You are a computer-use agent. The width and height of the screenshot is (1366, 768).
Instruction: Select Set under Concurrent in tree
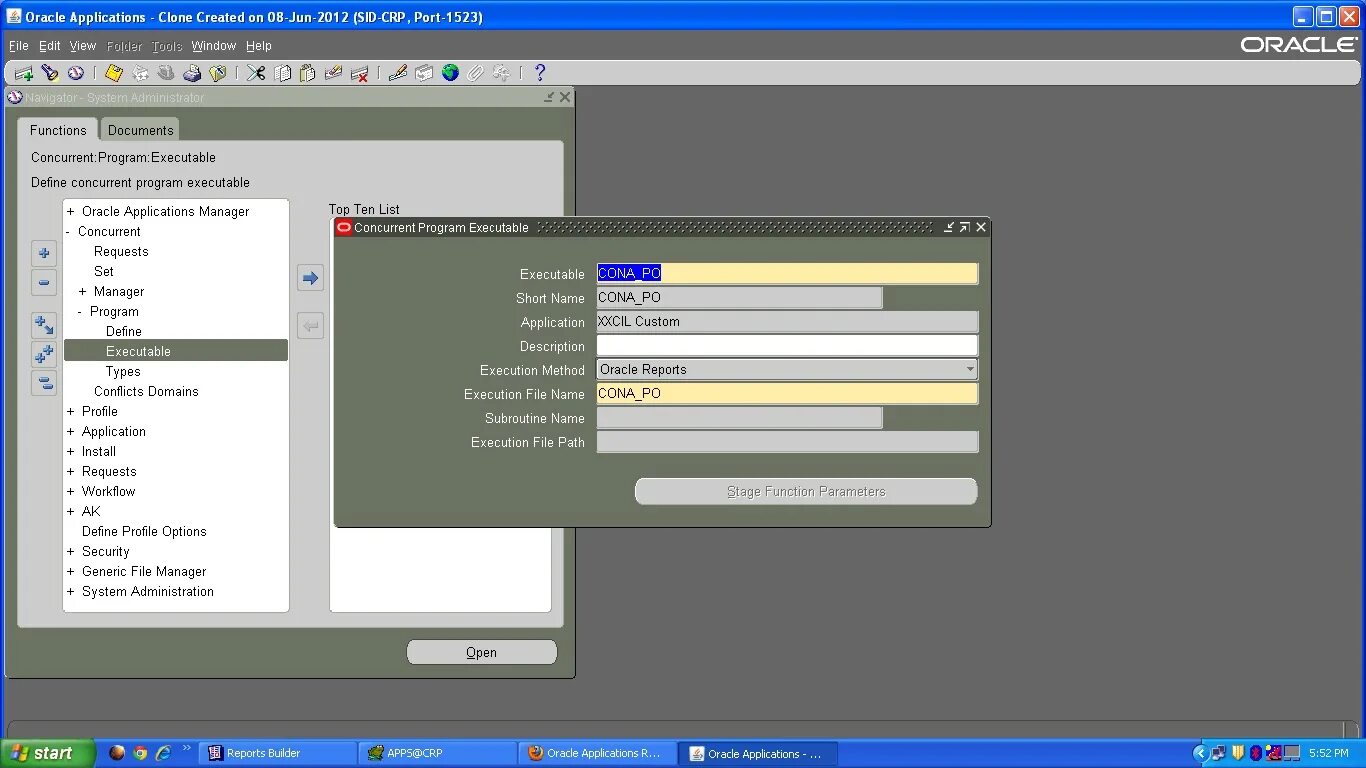coord(104,271)
